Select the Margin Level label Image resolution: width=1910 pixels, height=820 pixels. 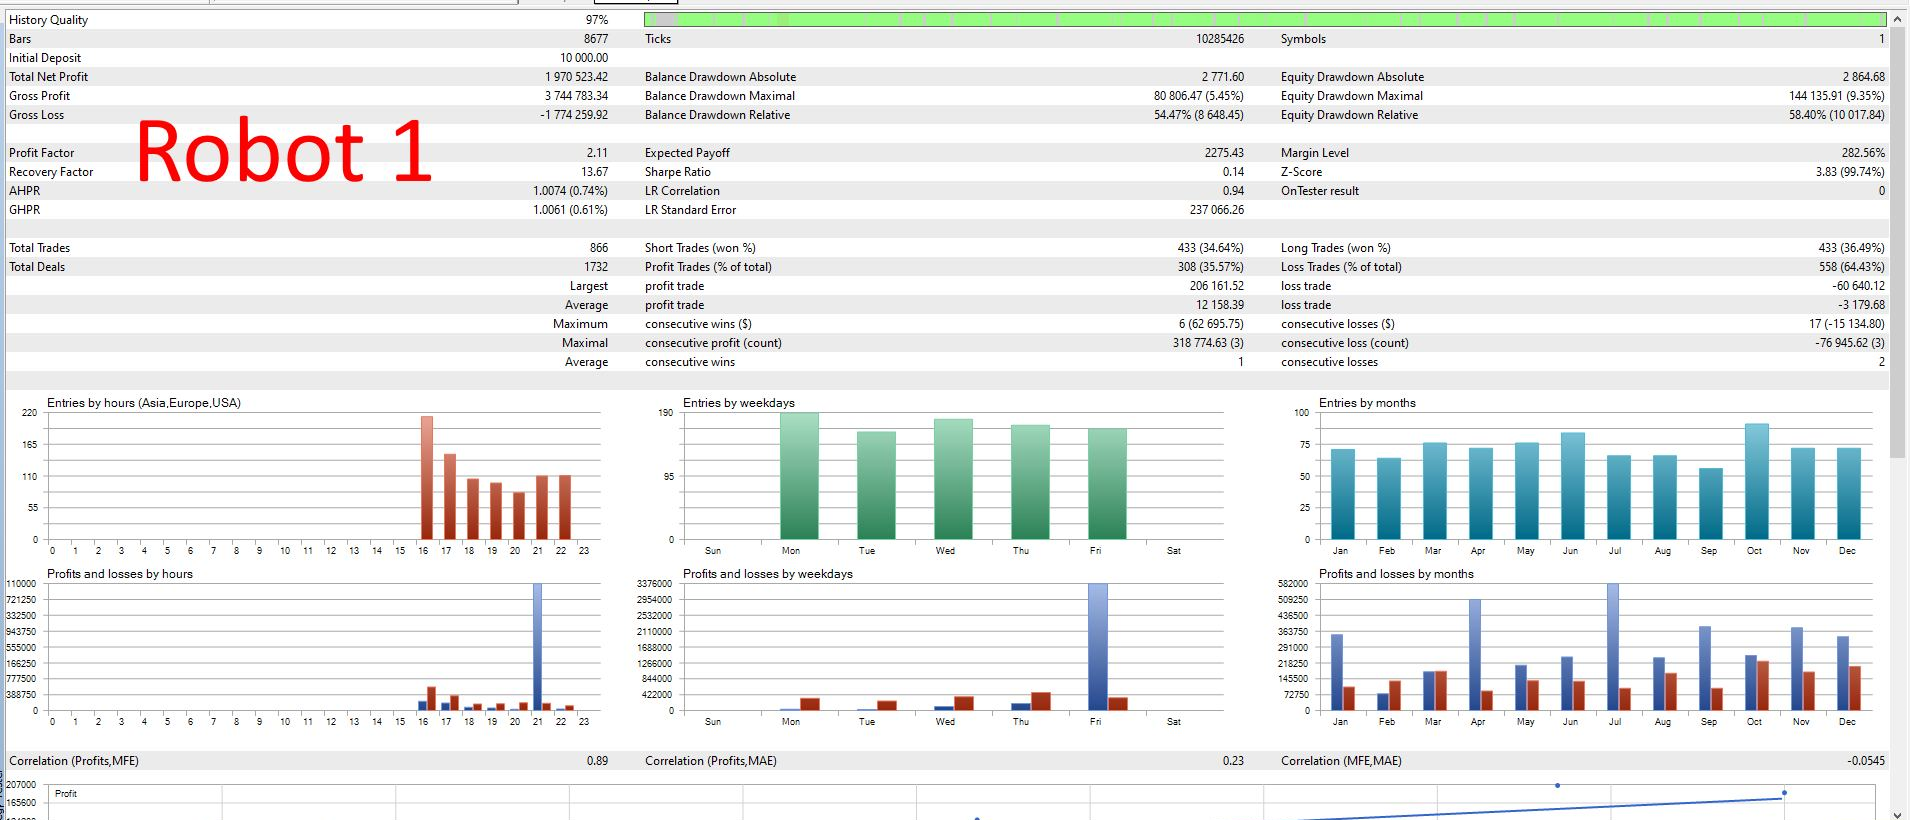[1315, 153]
